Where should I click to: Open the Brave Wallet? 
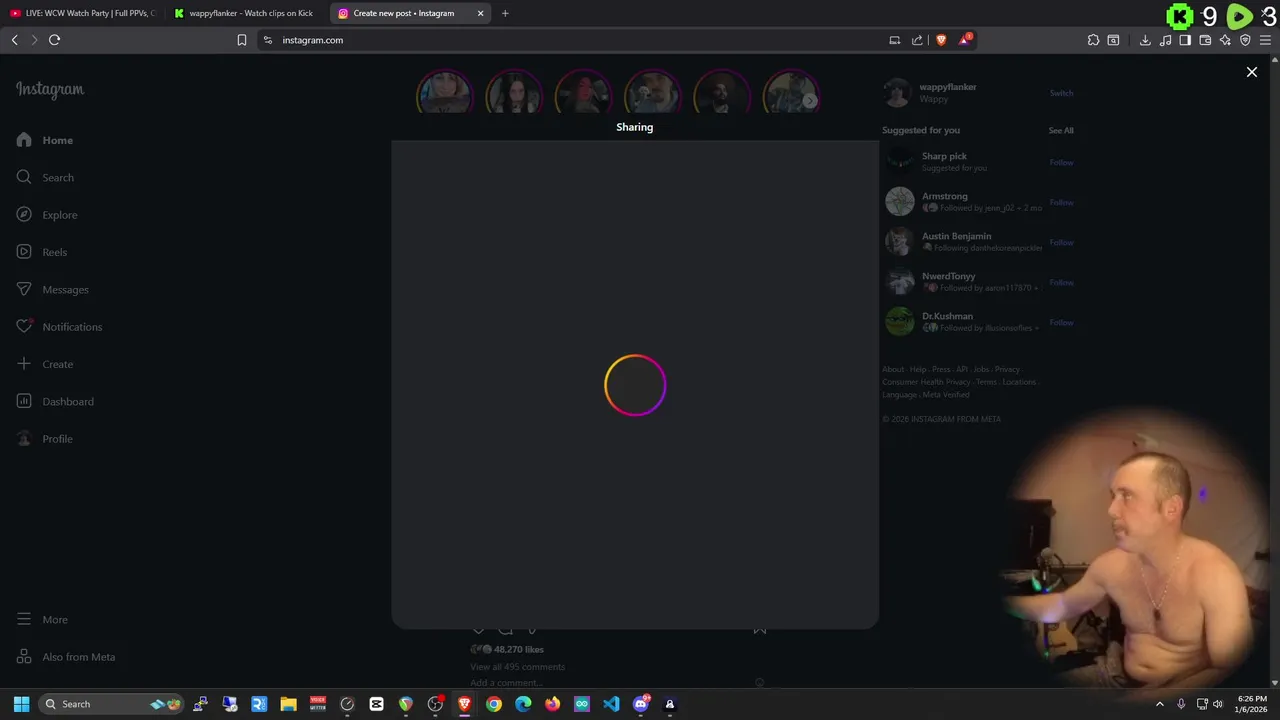click(x=1205, y=40)
